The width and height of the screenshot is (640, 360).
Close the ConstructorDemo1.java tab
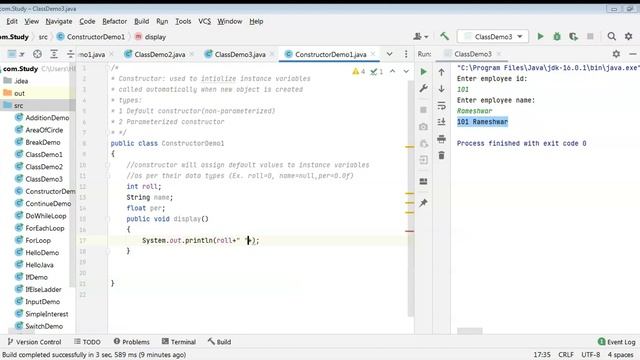pos(373,54)
